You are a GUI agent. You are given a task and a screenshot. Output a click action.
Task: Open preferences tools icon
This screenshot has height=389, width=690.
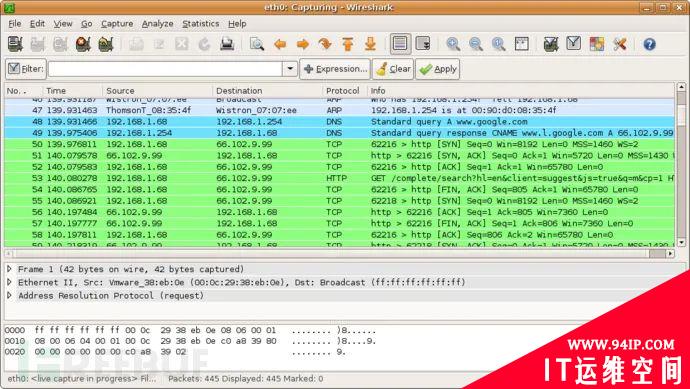pos(620,44)
